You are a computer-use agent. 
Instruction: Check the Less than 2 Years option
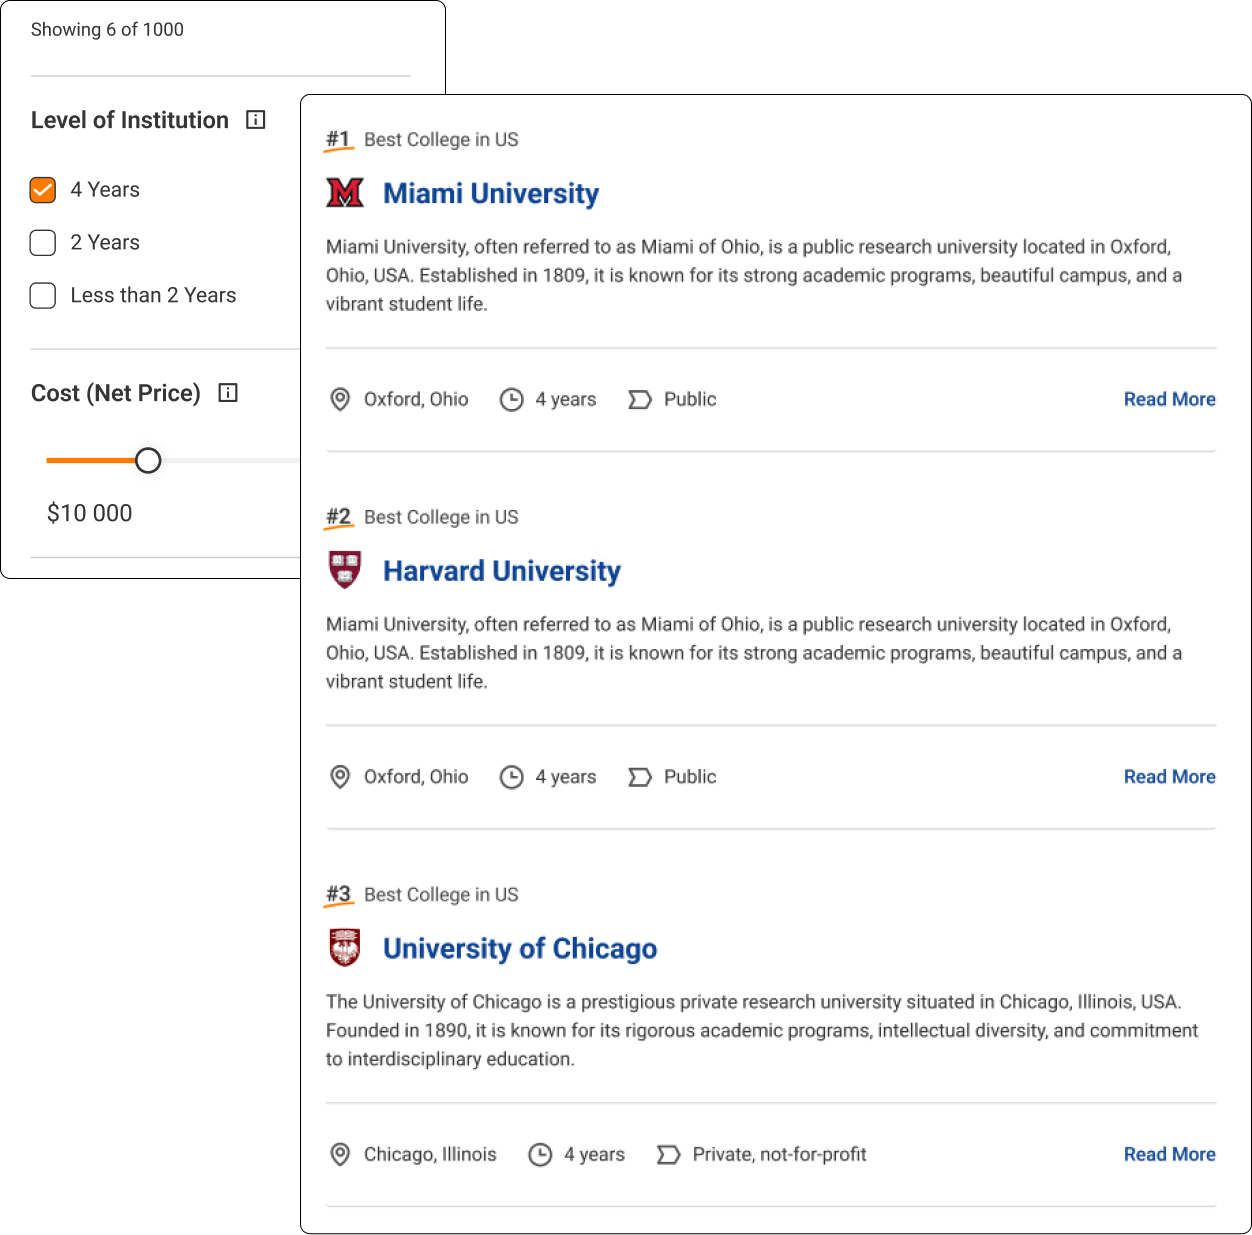point(43,296)
